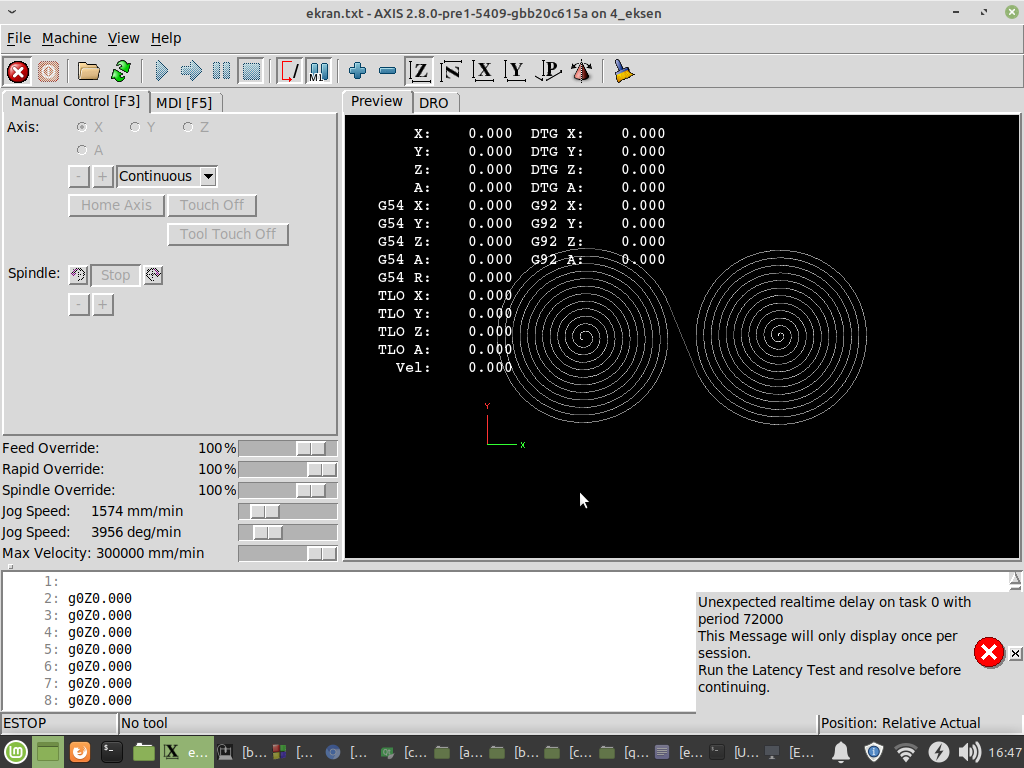Switch to front view Y icon
1024x768 pixels.
[x=515, y=71]
